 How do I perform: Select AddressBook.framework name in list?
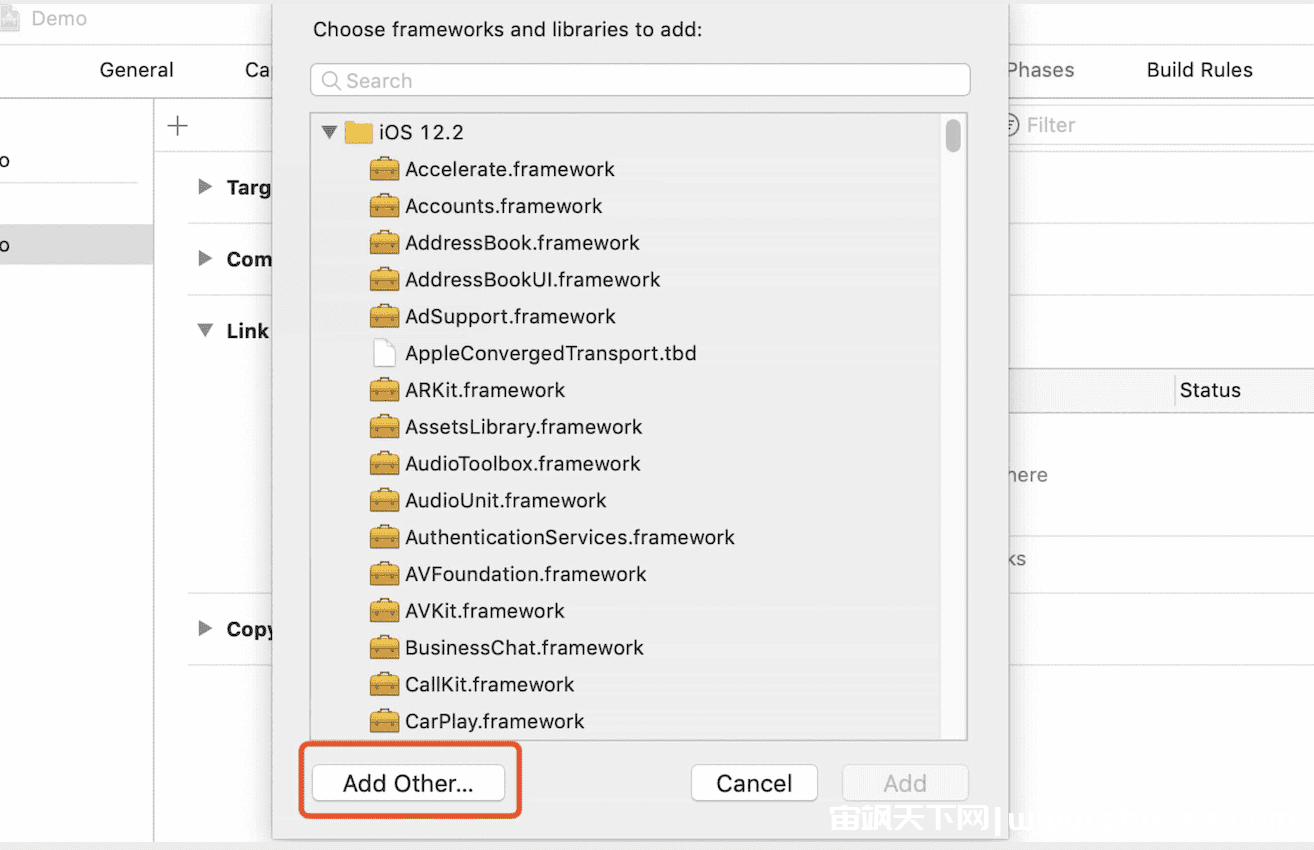click(x=522, y=243)
